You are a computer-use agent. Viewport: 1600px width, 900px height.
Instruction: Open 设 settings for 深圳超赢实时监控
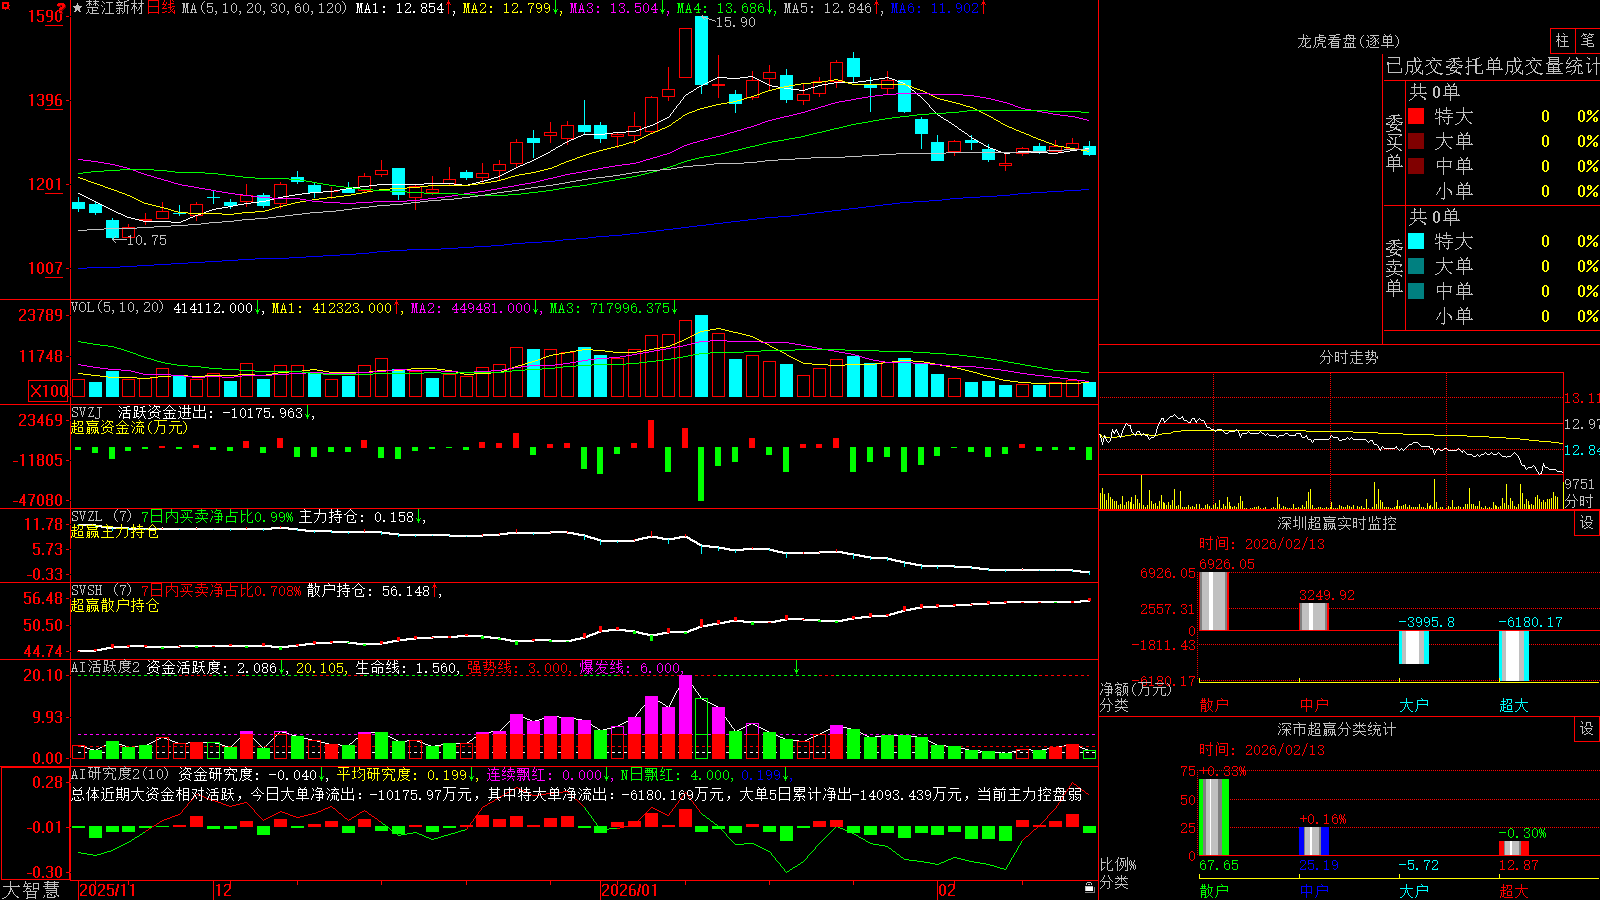coord(1587,523)
